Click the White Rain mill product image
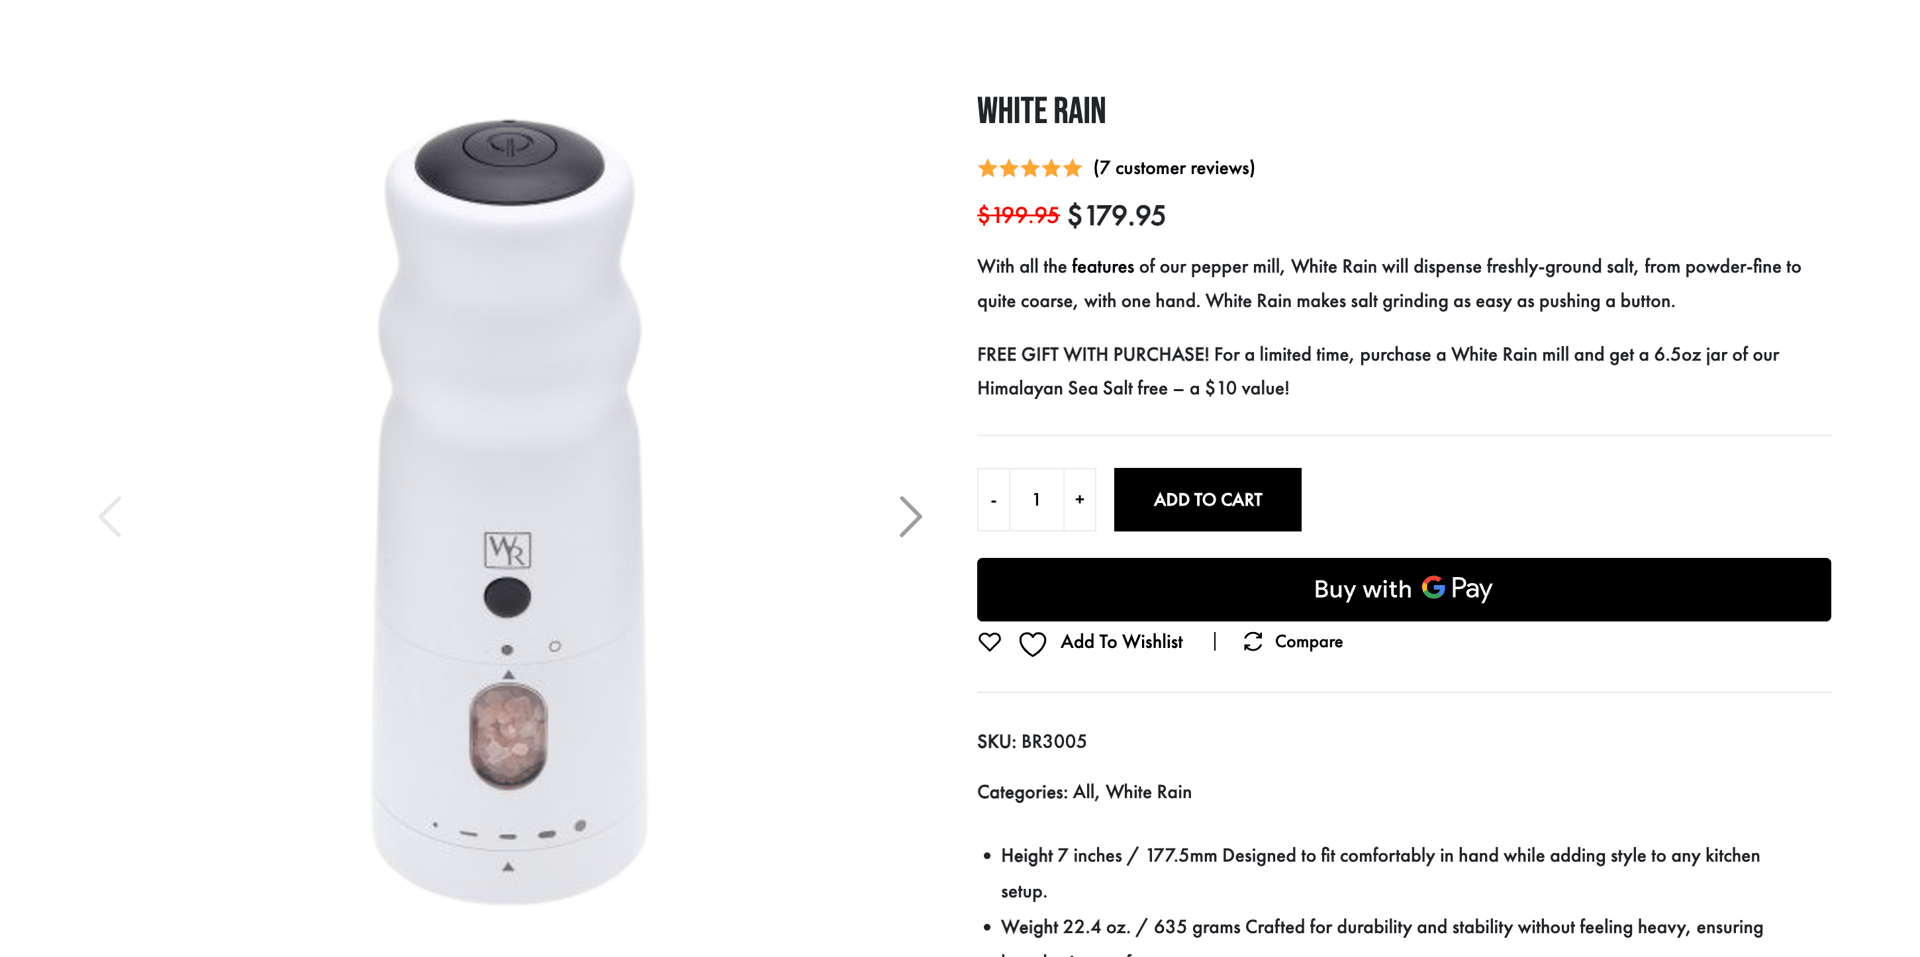The width and height of the screenshot is (1920, 957). tap(509, 512)
